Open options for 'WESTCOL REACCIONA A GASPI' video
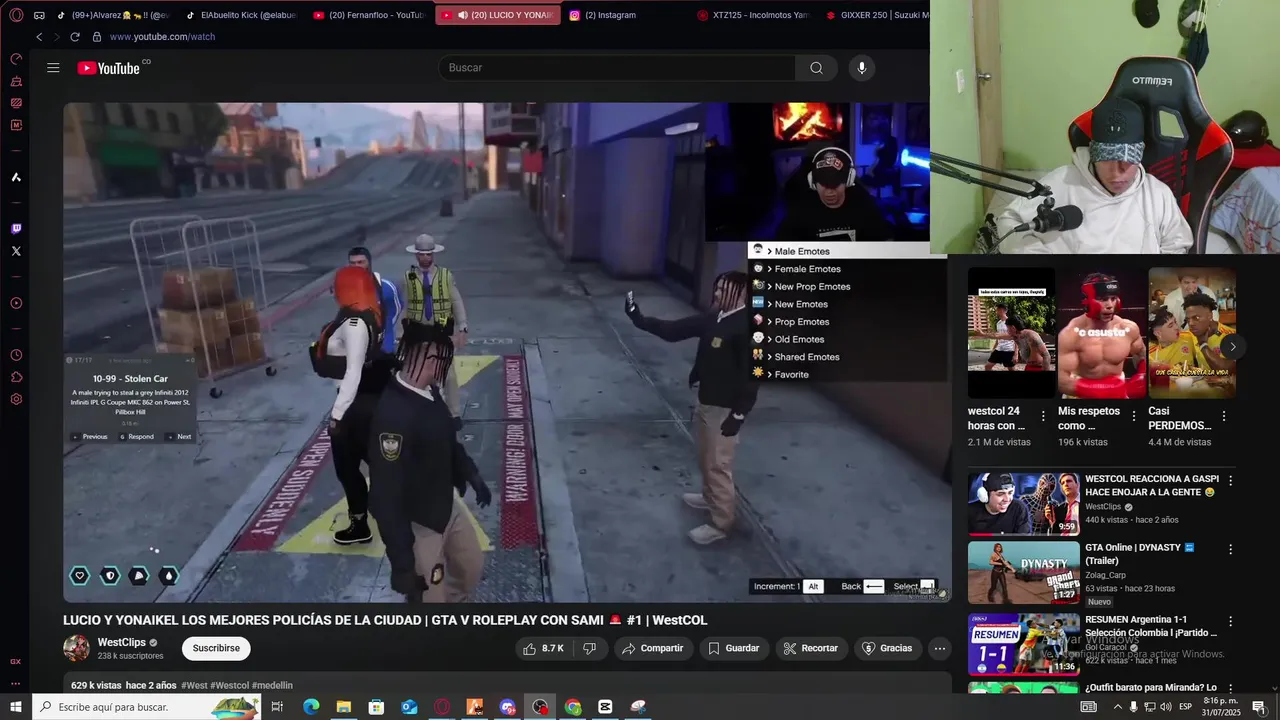The width and height of the screenshot is (1280, 720). (x=1230, y=481)
